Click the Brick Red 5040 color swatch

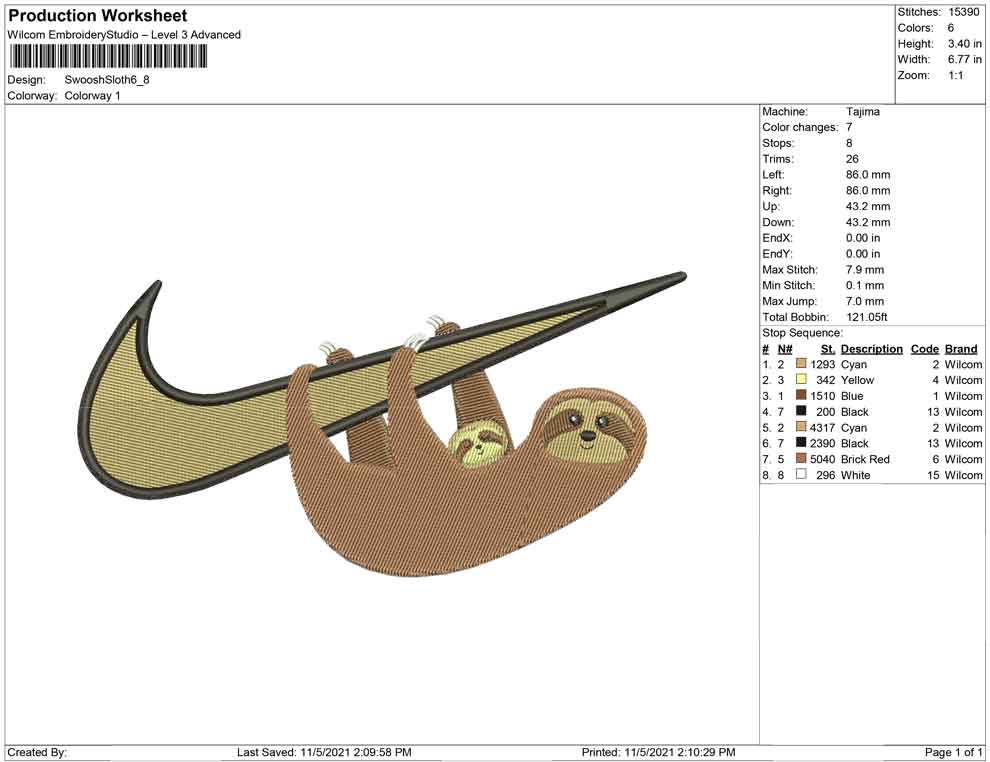point(801,458)
